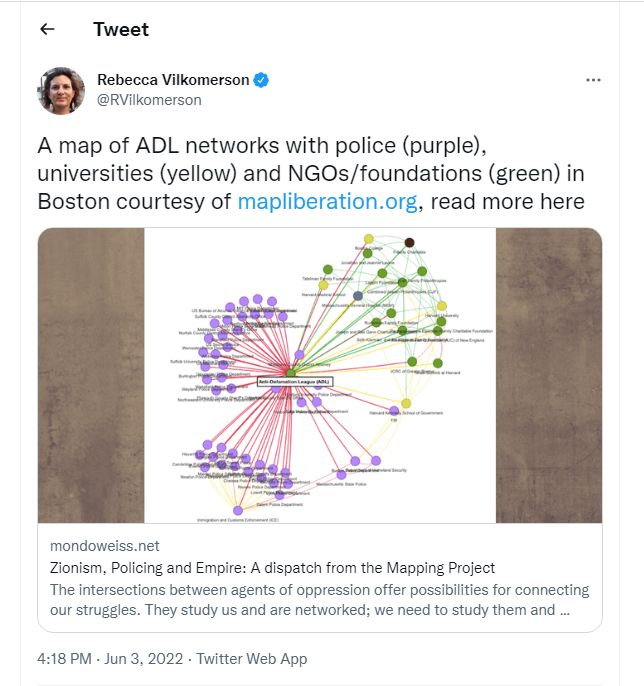Click the dark brown node at the map's top

(x=410, y=243)
